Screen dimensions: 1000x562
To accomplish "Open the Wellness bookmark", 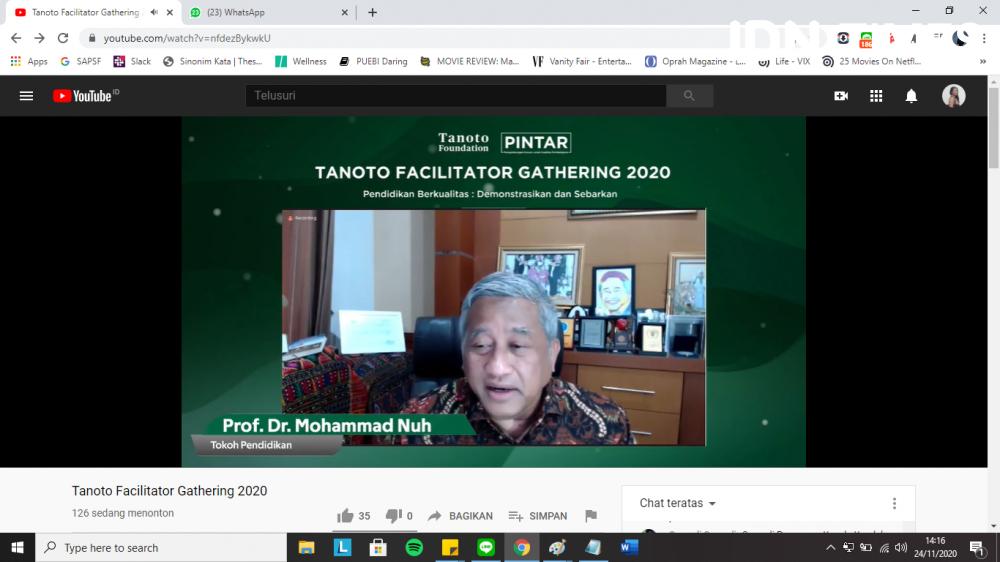I will [300, 61].
